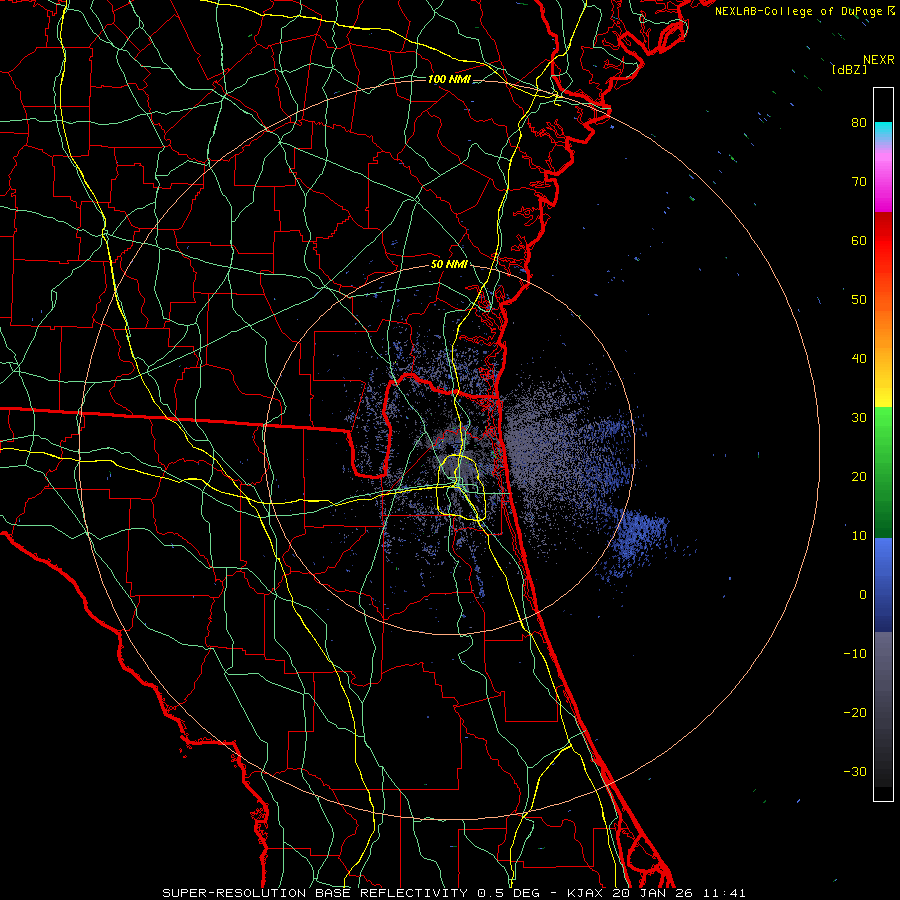Click the 10 dBZ value on the scale
Screen dimensions: 900x900
(x=859, y=536)
